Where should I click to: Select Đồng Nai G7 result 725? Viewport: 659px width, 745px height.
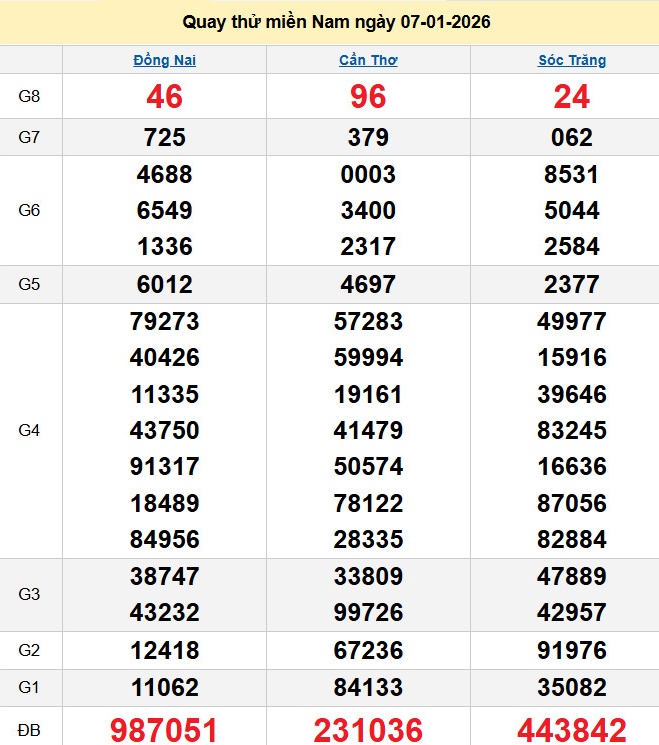(x=164, y=138)
